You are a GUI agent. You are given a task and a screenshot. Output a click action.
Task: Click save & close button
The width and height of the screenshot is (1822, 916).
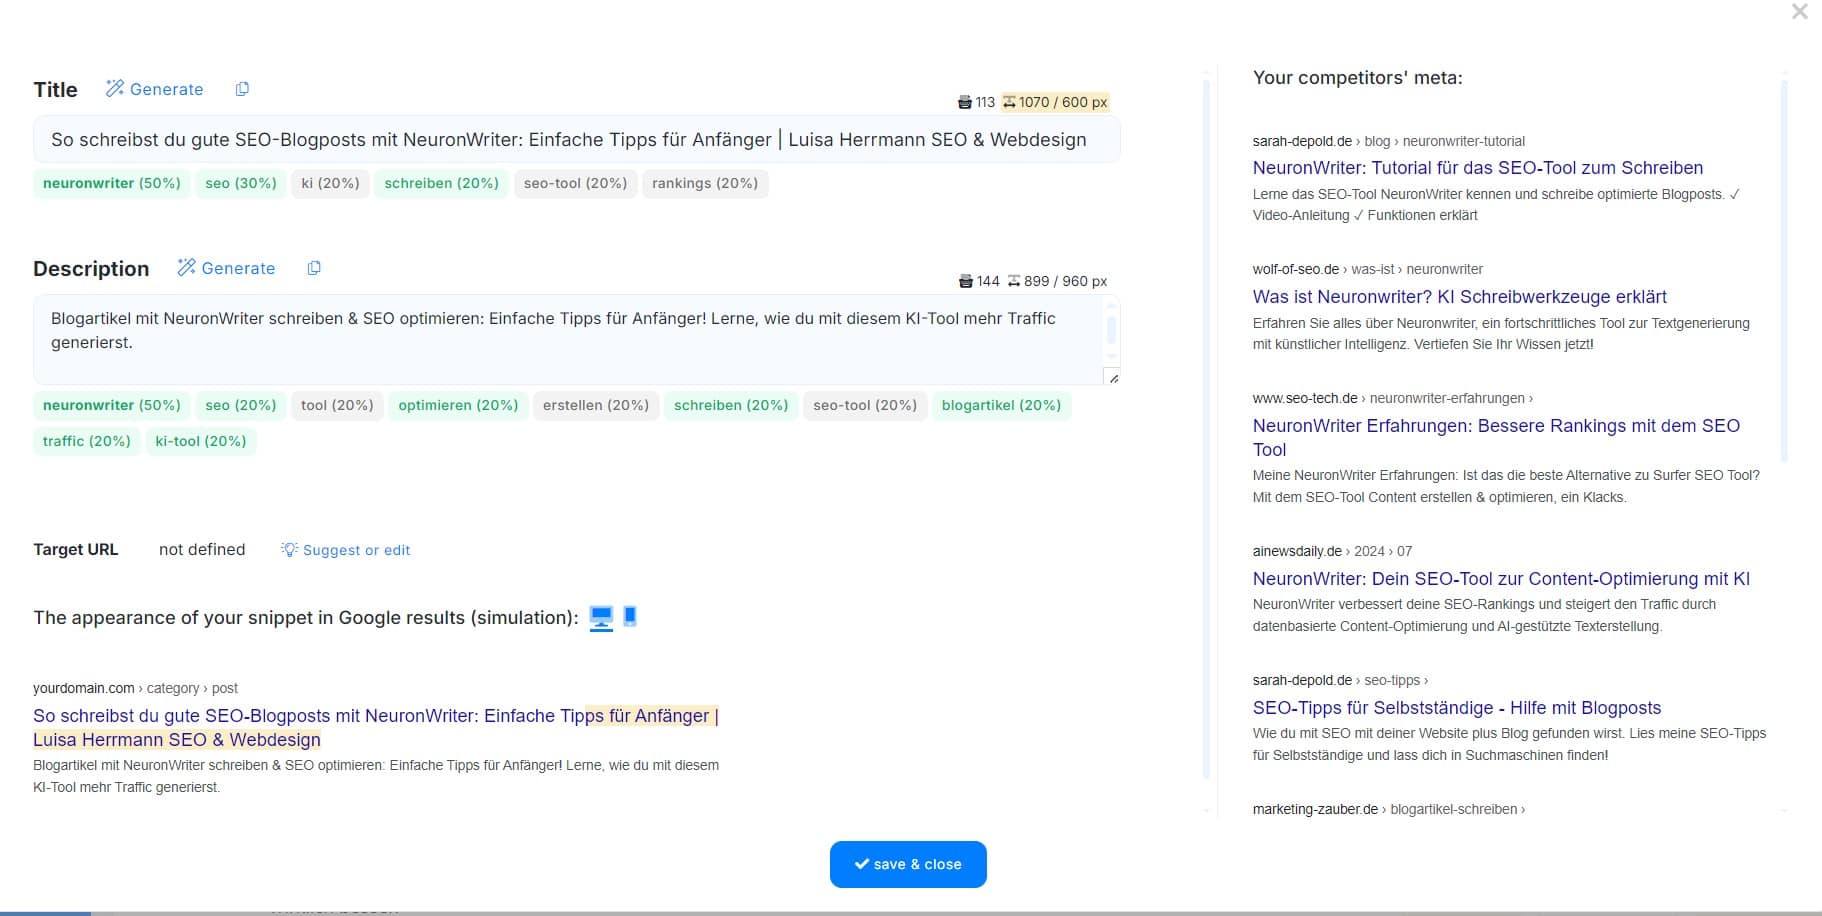point(908,864)
